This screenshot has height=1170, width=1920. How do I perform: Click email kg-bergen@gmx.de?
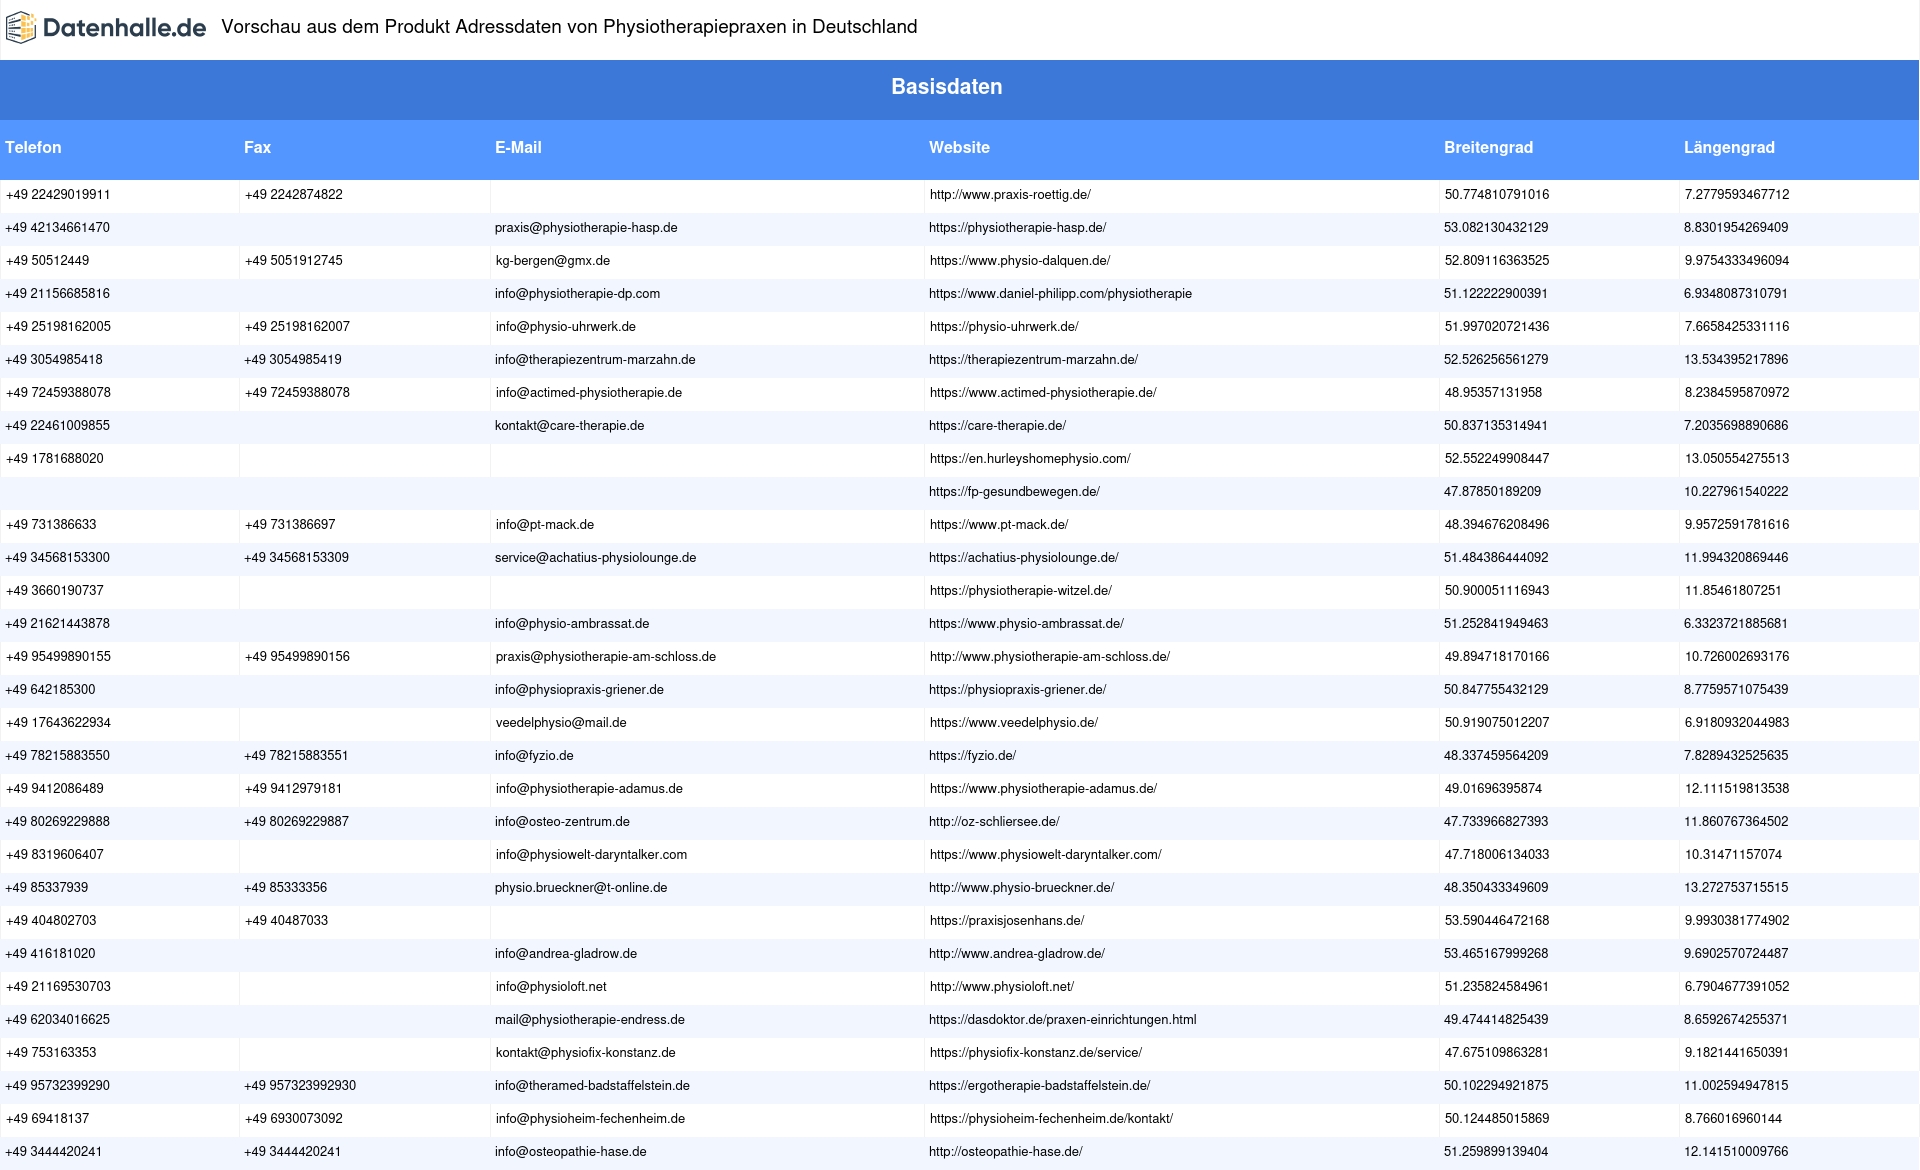tap(553, 261)
